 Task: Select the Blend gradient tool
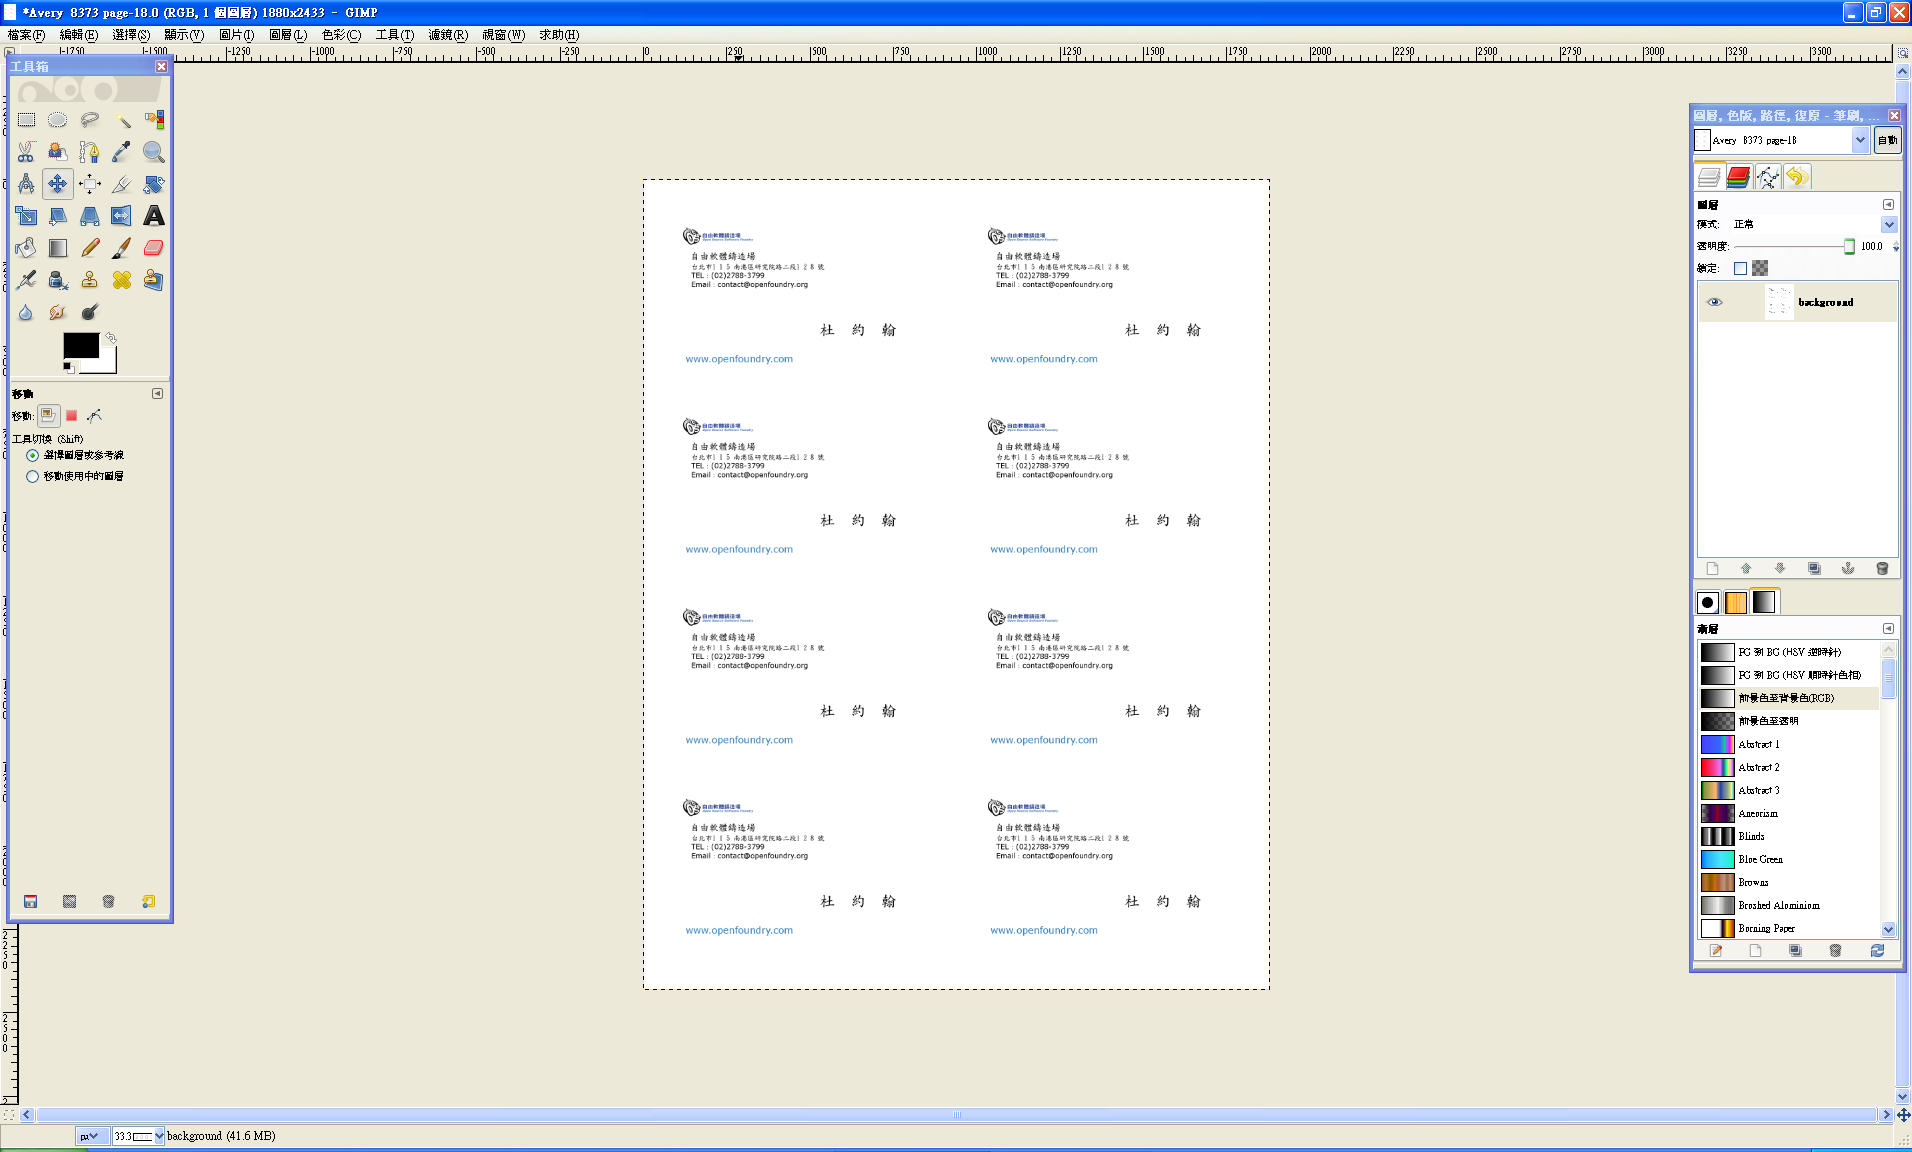click(58, 248)
